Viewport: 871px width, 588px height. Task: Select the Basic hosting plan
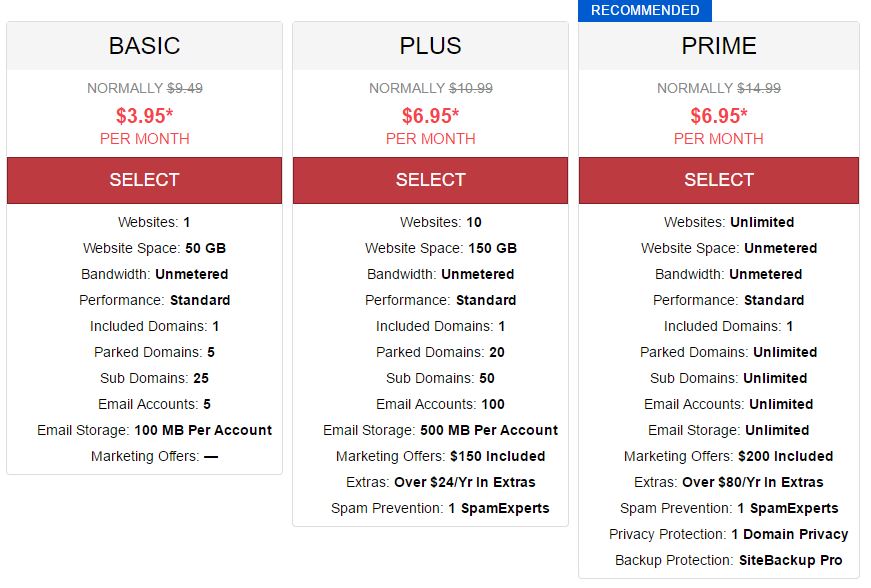pos(144,180)
